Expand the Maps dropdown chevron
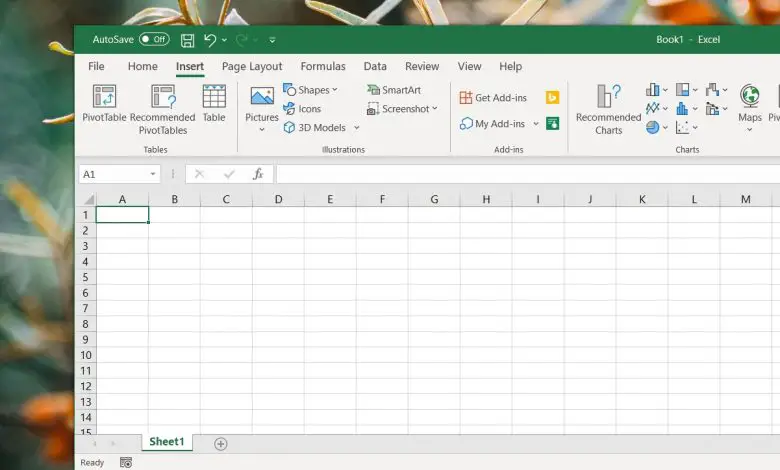 pos(750,130)
